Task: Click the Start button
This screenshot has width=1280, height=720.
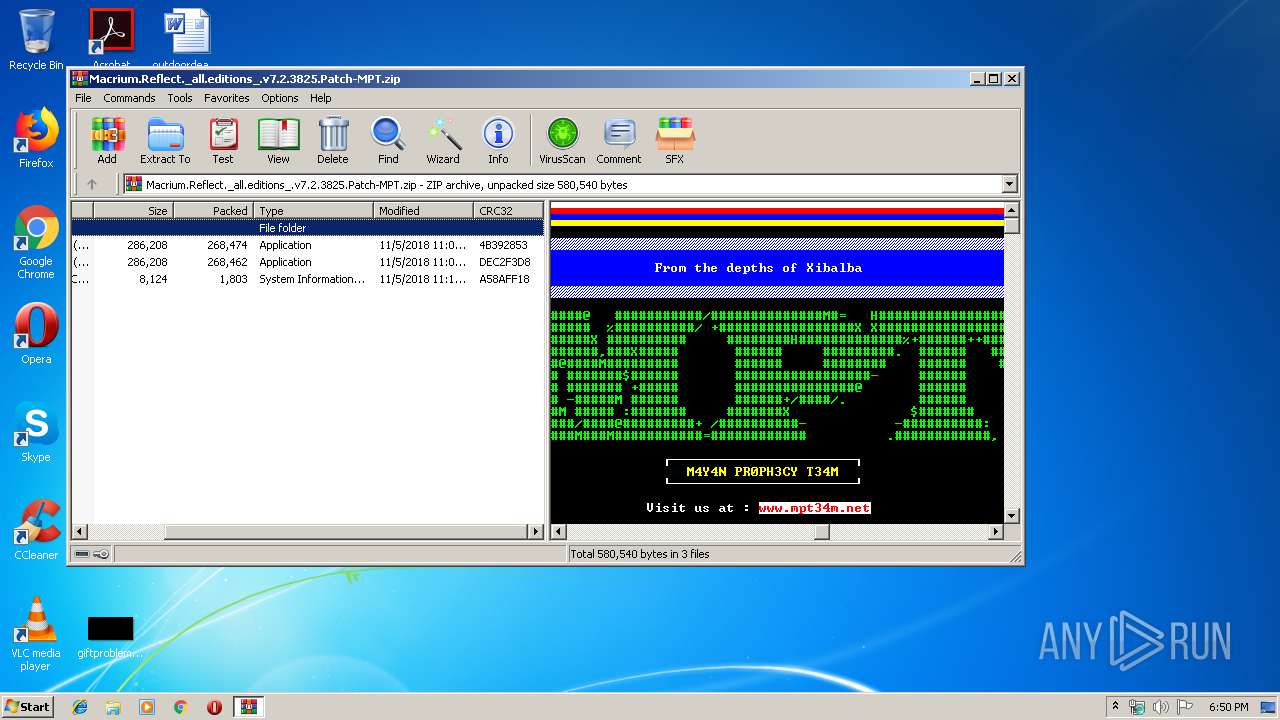Action: [28, 707]
